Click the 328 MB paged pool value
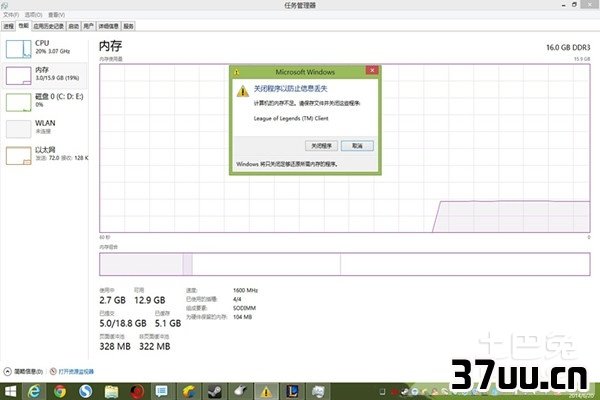This screenshot has width=600, height=400. (x=115, y=346)
